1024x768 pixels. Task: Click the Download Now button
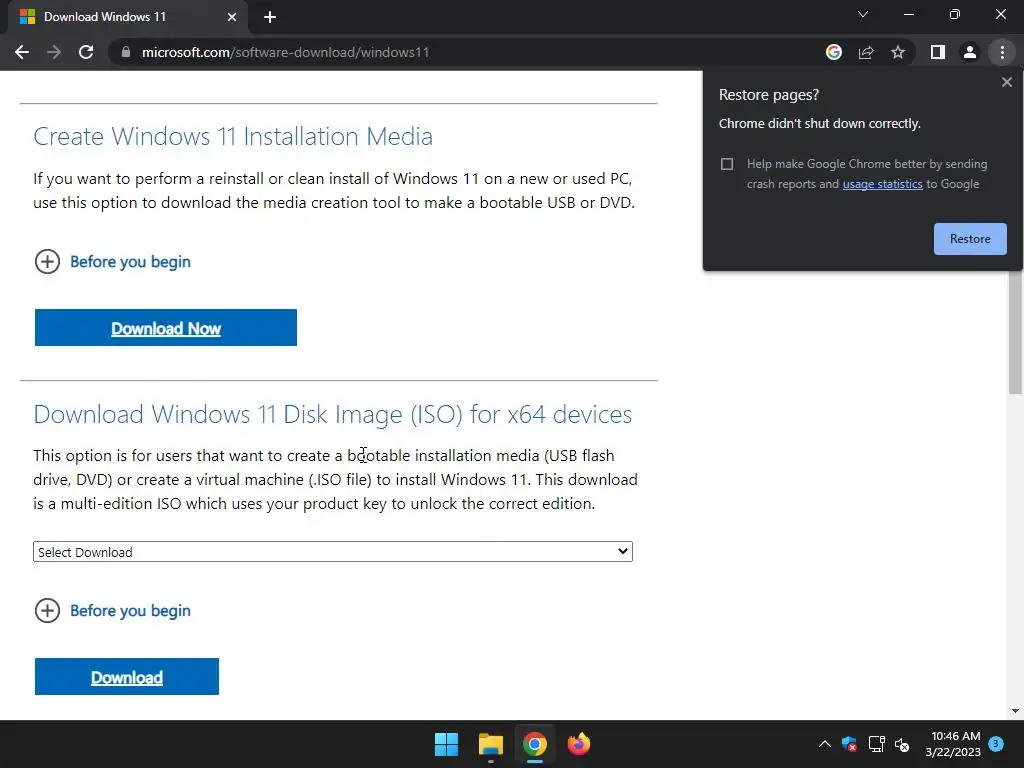click(166, 328)
